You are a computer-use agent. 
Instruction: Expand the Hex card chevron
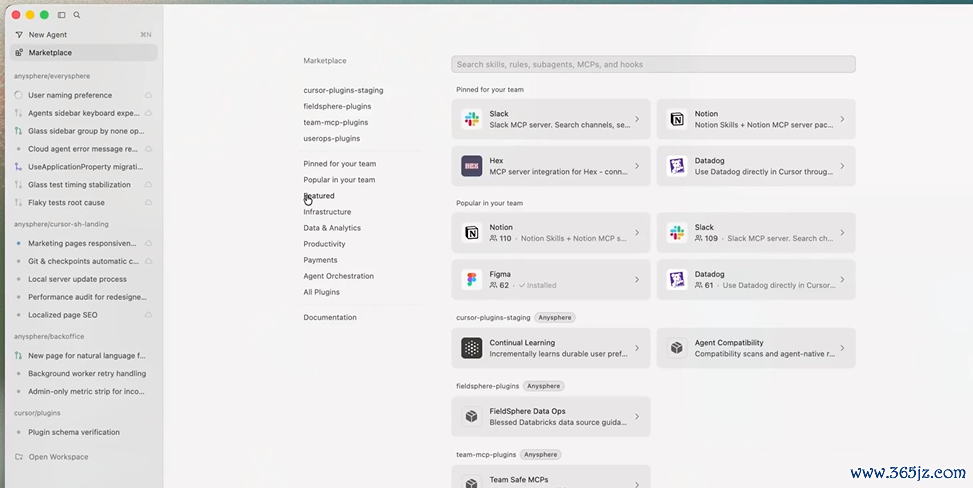637,166
